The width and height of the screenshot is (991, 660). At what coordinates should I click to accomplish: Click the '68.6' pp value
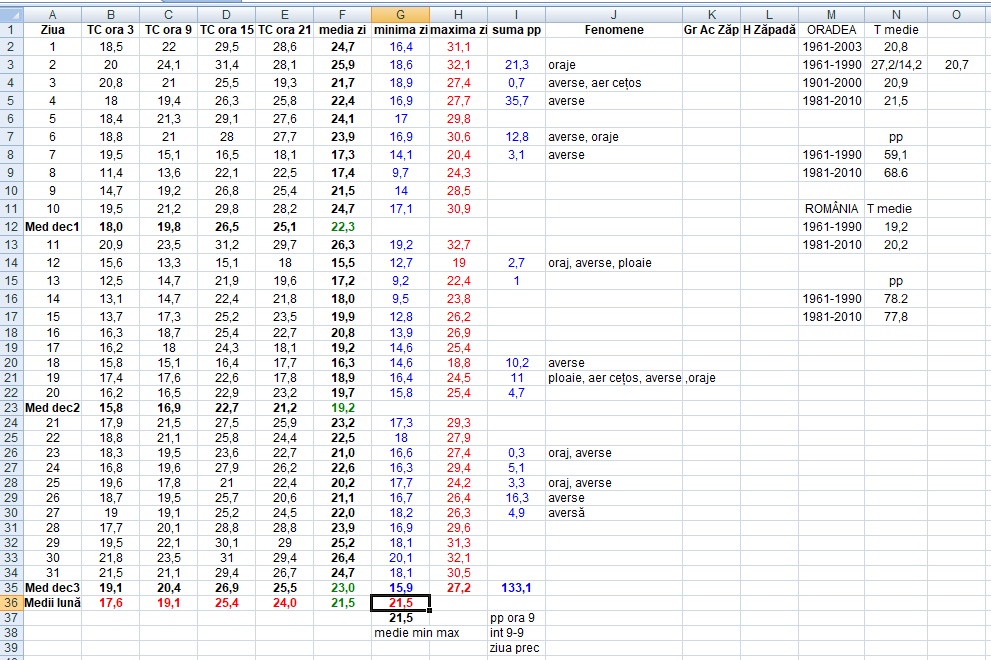[x=896, y=173]
